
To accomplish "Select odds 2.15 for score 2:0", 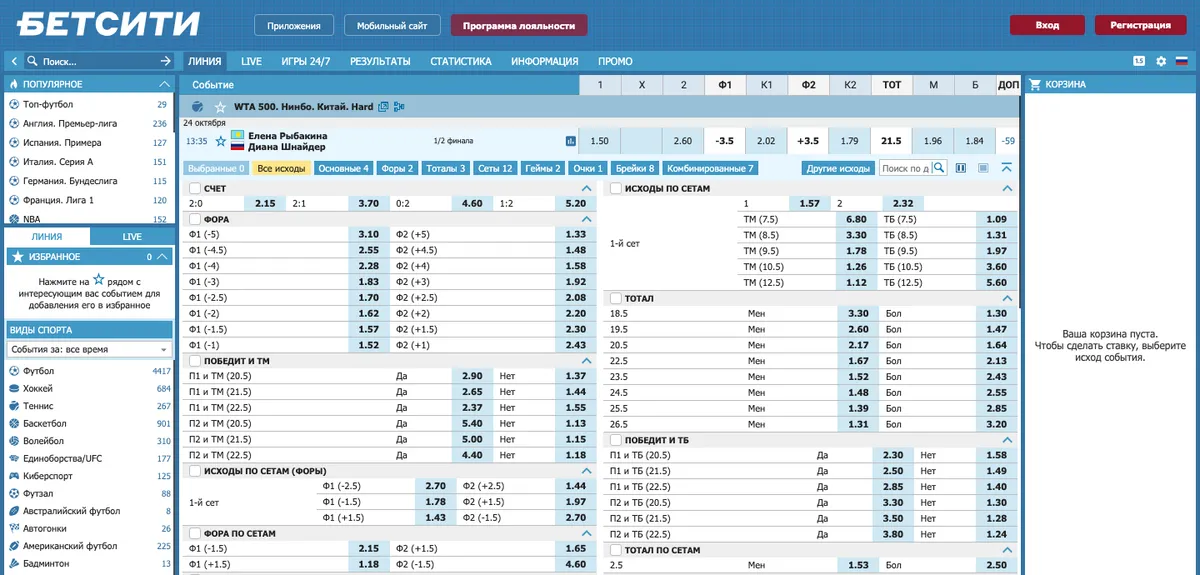I will coord(265,203).
